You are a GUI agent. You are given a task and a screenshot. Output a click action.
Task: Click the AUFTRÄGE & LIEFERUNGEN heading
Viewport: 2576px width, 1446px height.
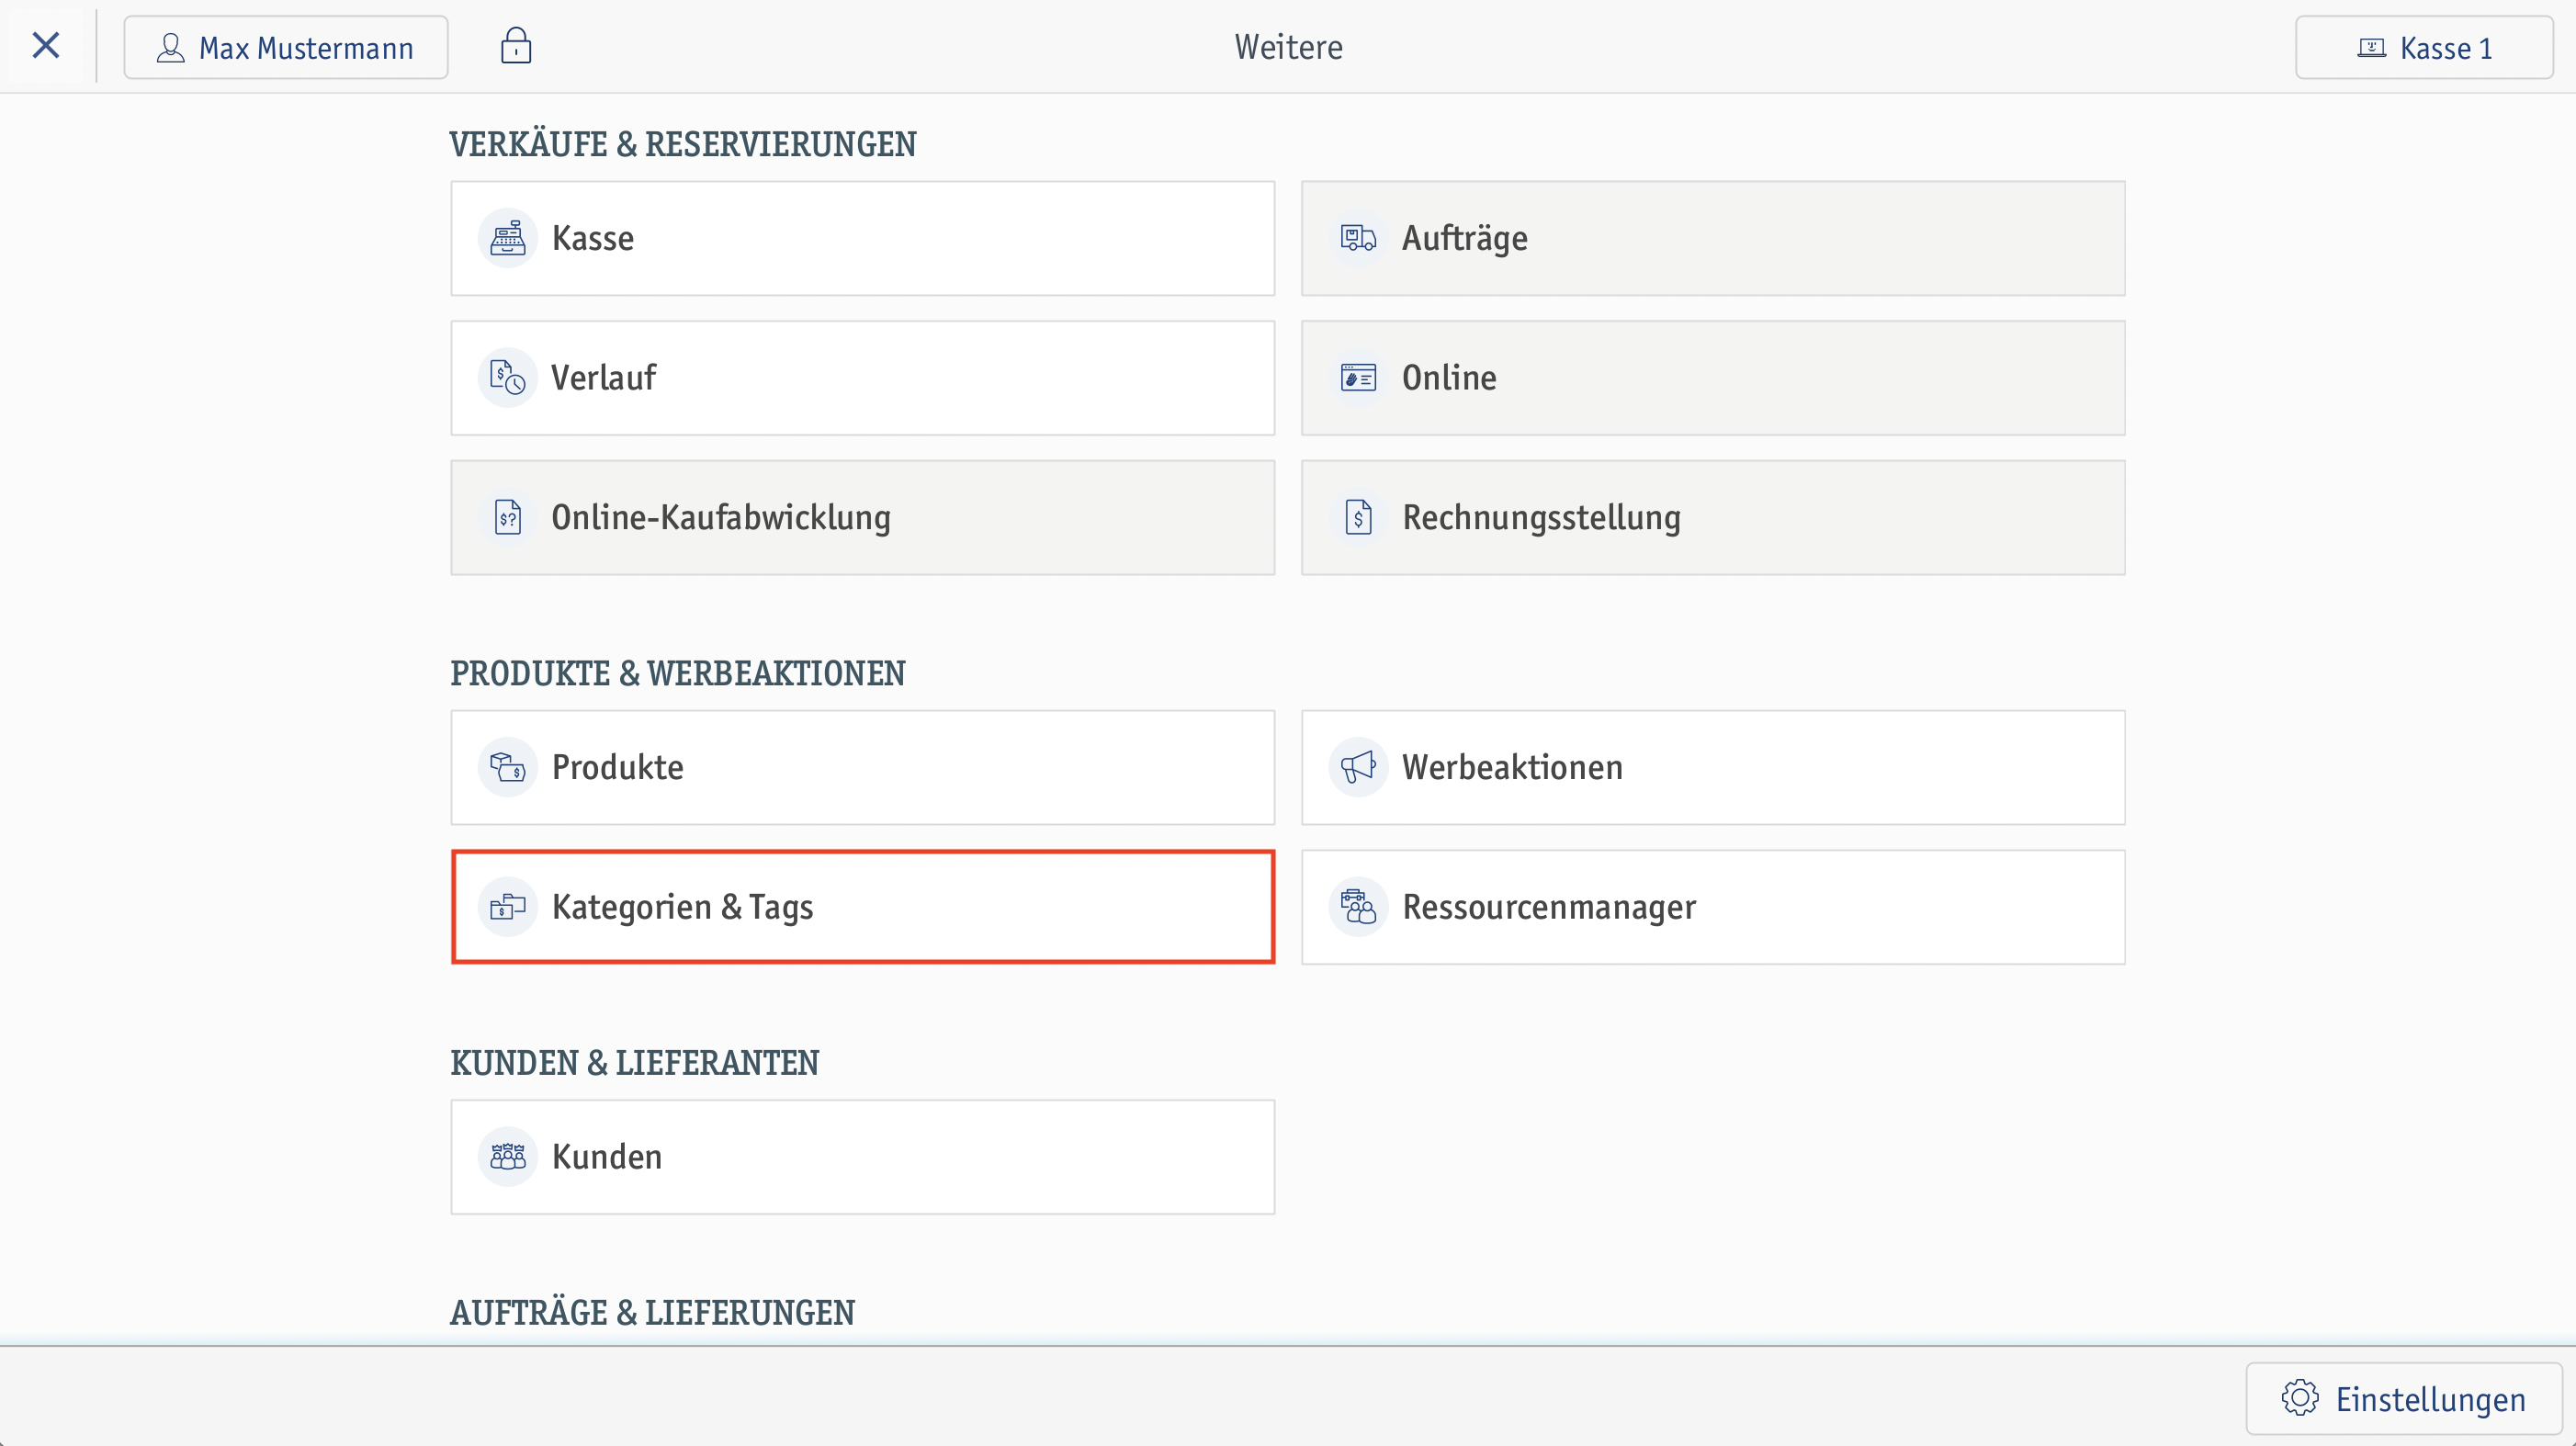[653, 1312]
